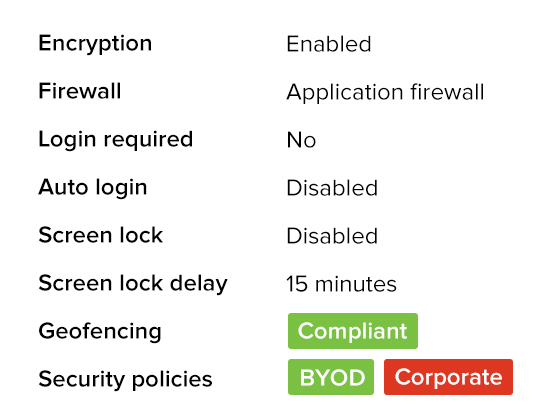The height and width of the screenshot is (420, 560).
Task: Click the word firewall in Application firewall
Action: [x=447, y=91]
